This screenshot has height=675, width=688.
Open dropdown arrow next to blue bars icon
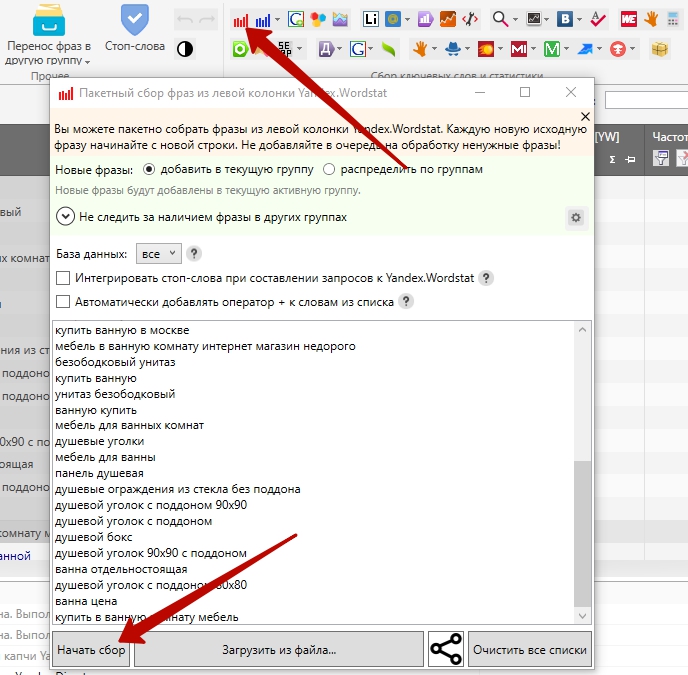click(277, 20)
